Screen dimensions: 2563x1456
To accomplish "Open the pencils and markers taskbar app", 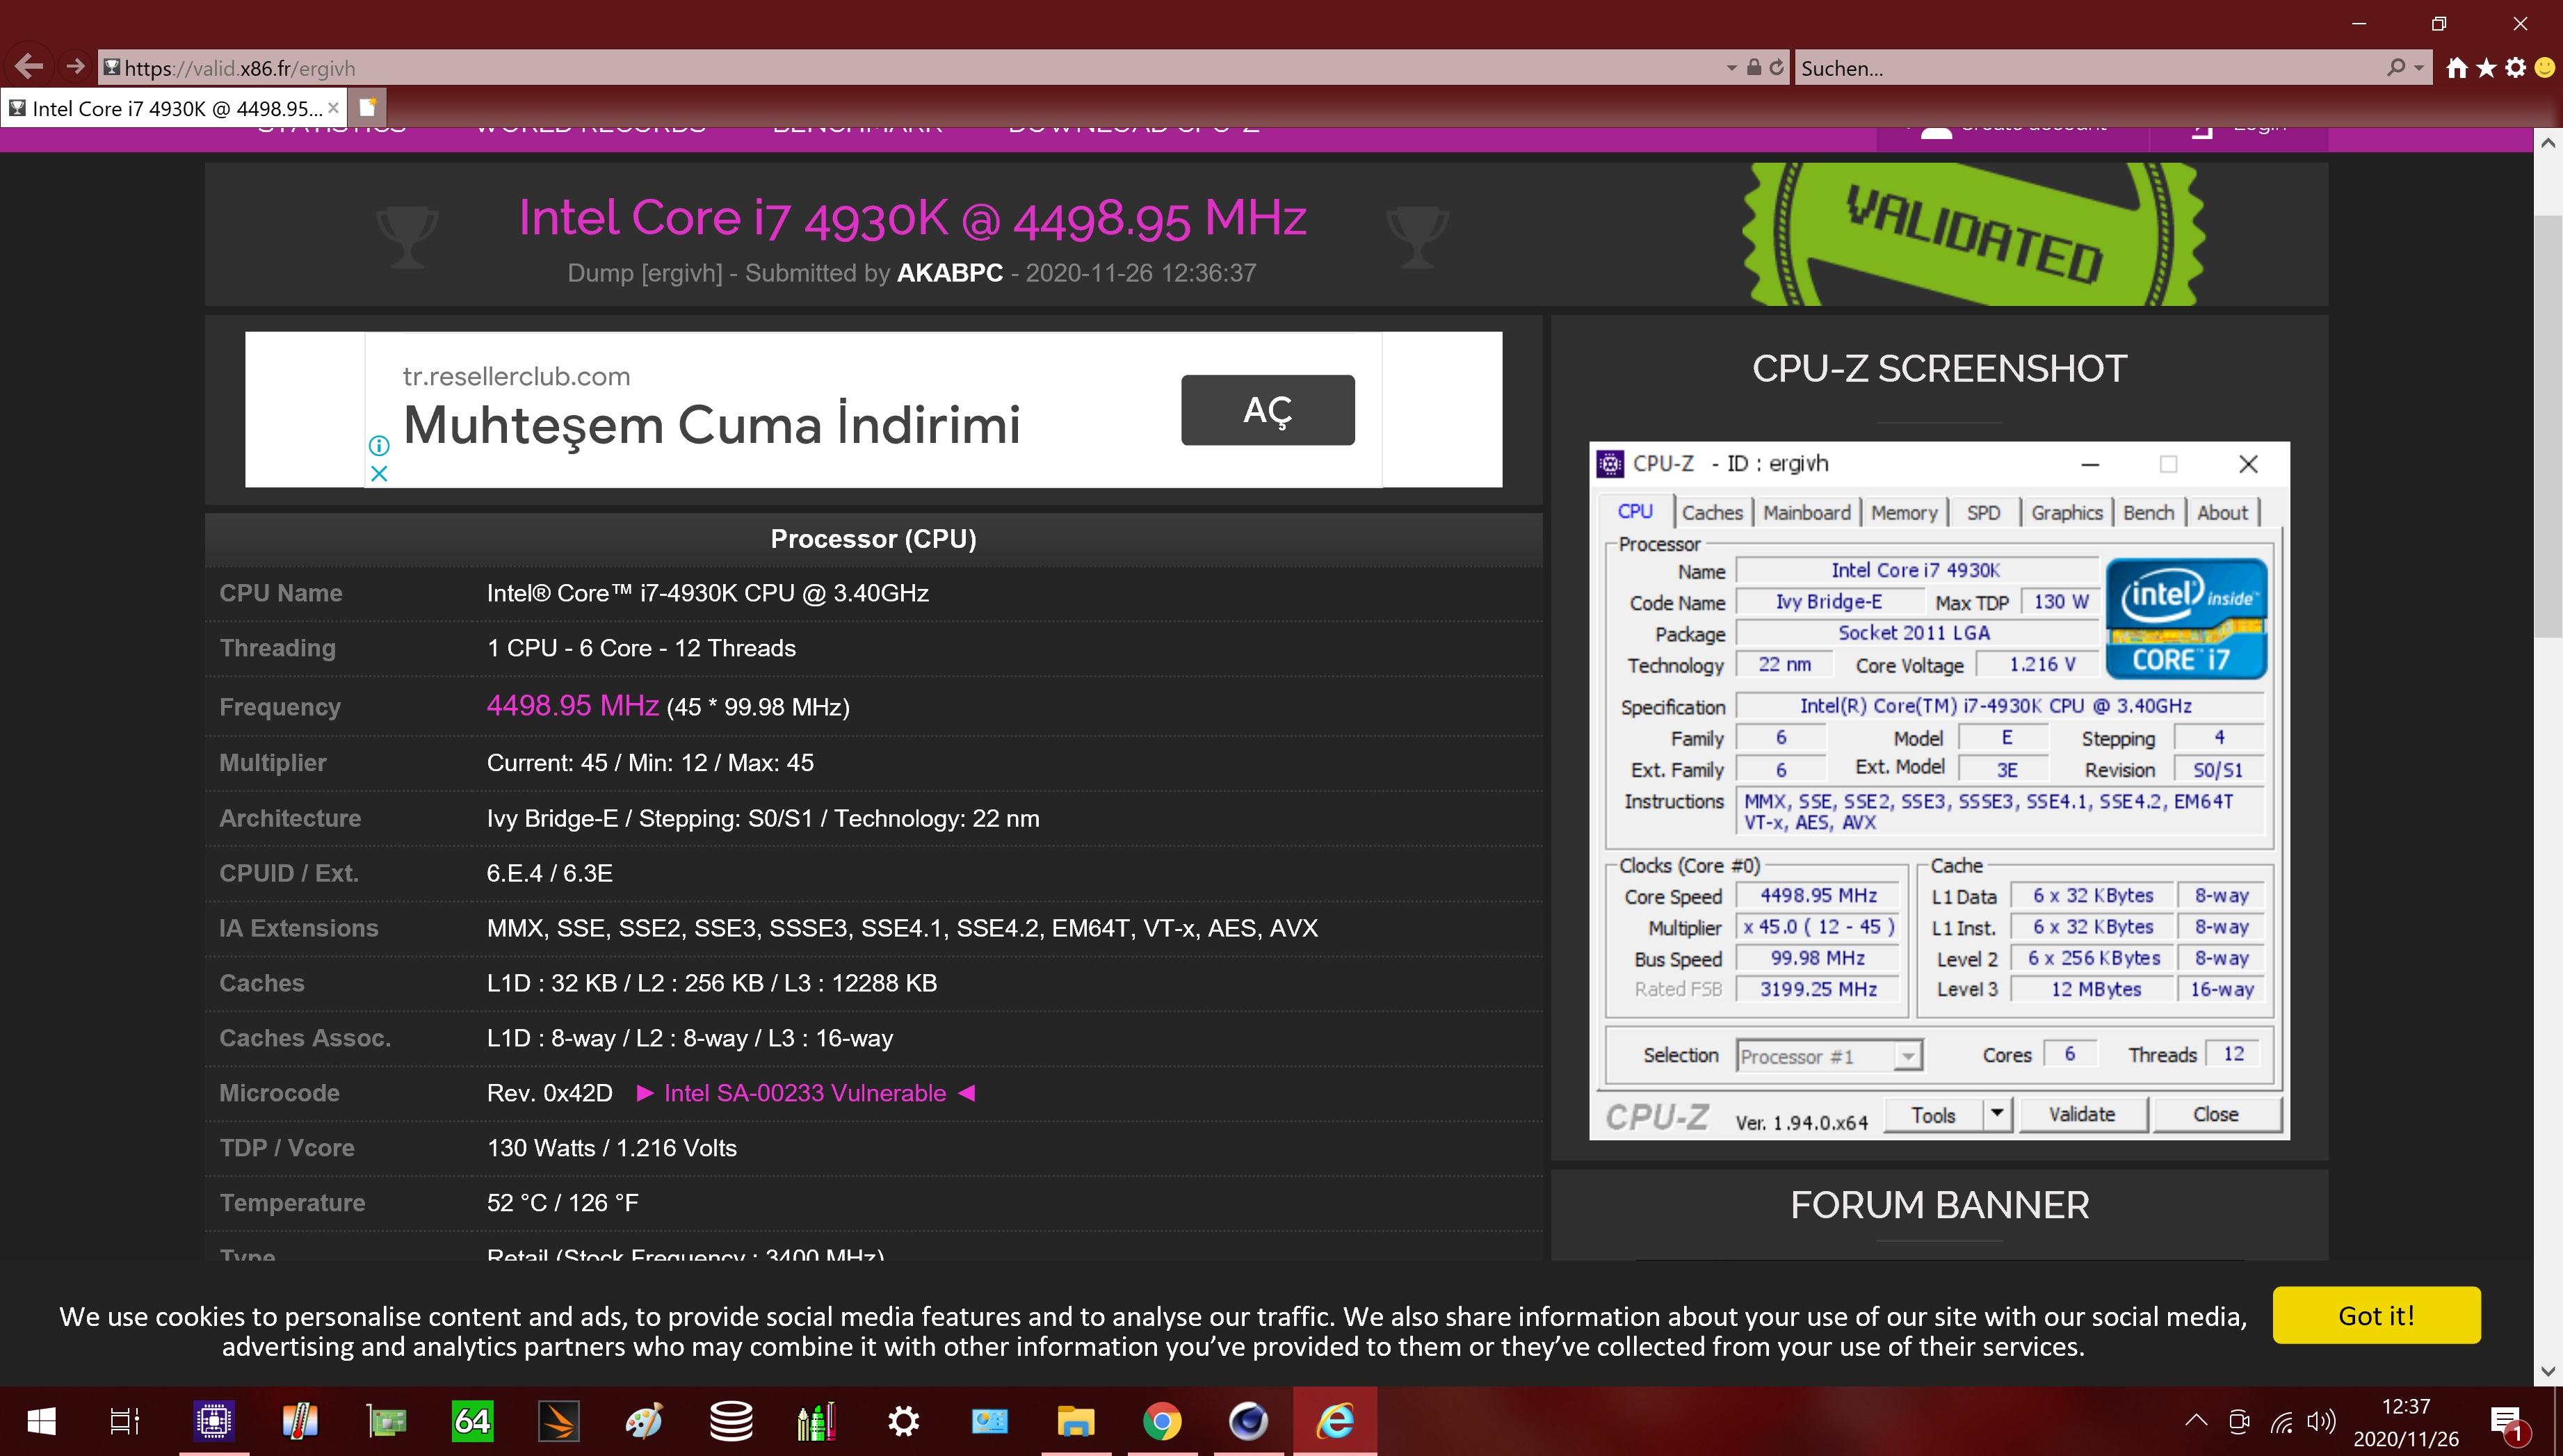I will [x=816, y=1421].
